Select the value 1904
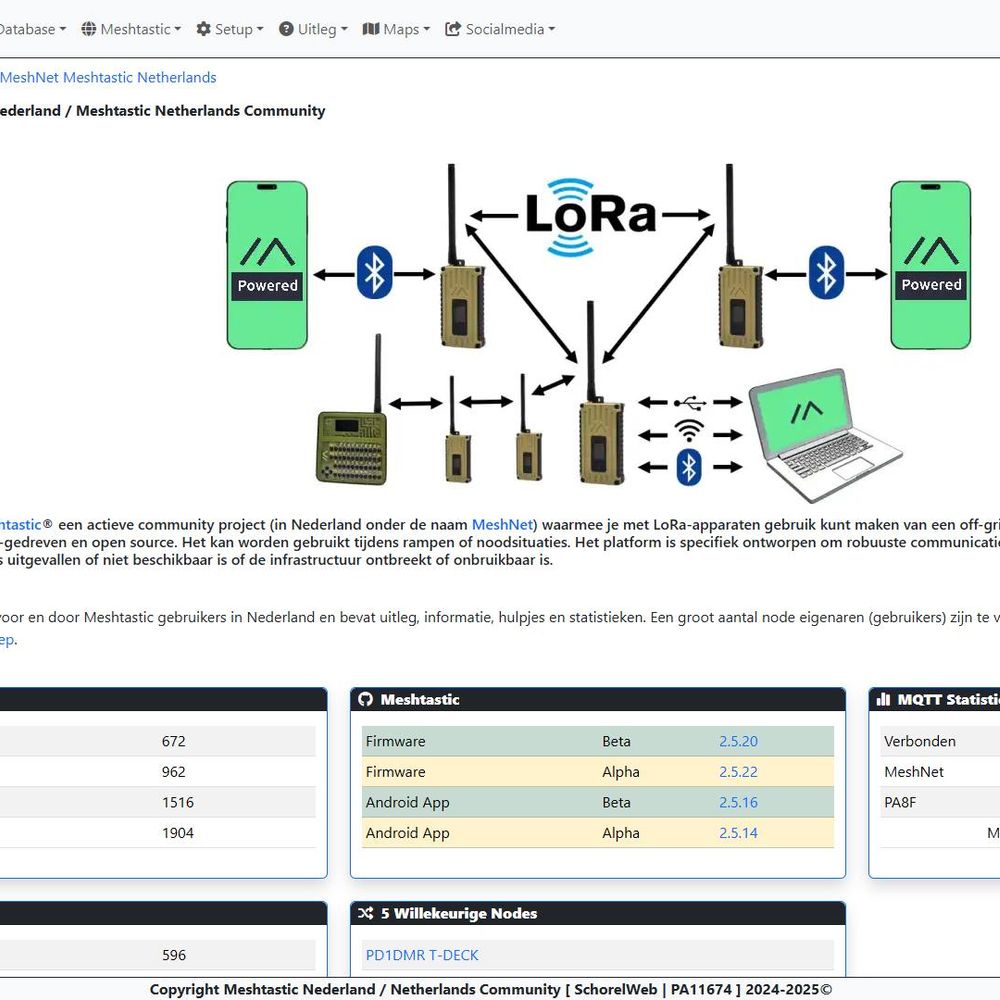 click(x=178, y=833)
